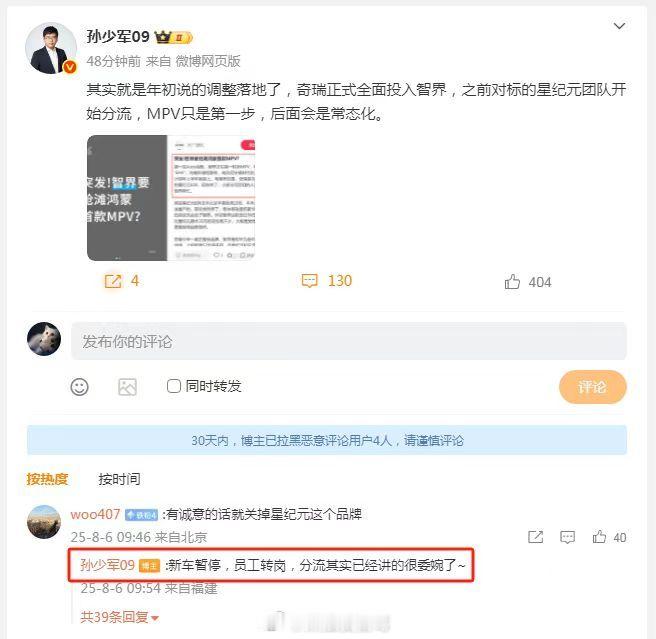The width and height of the screenshot is (656, 639).
Task: Repost woo407's comment with the share icon
Action: (x=536, y=537)
